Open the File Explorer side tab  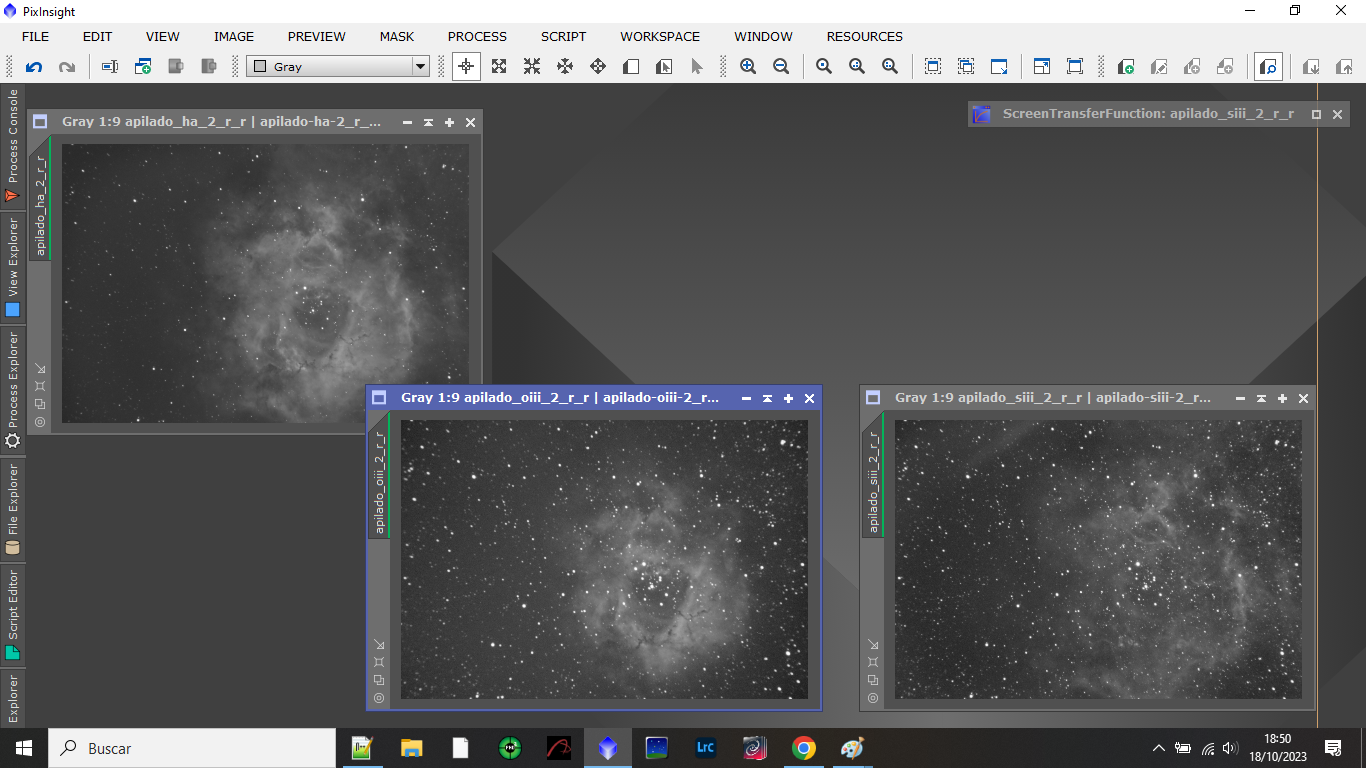[x=13, y=509]
